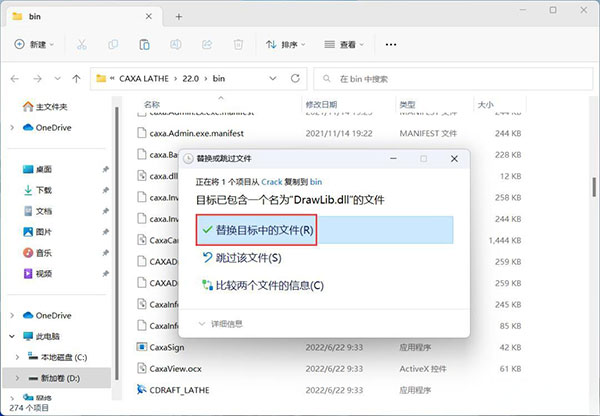Open the View (查看) dropdown

tap(344, 44)
